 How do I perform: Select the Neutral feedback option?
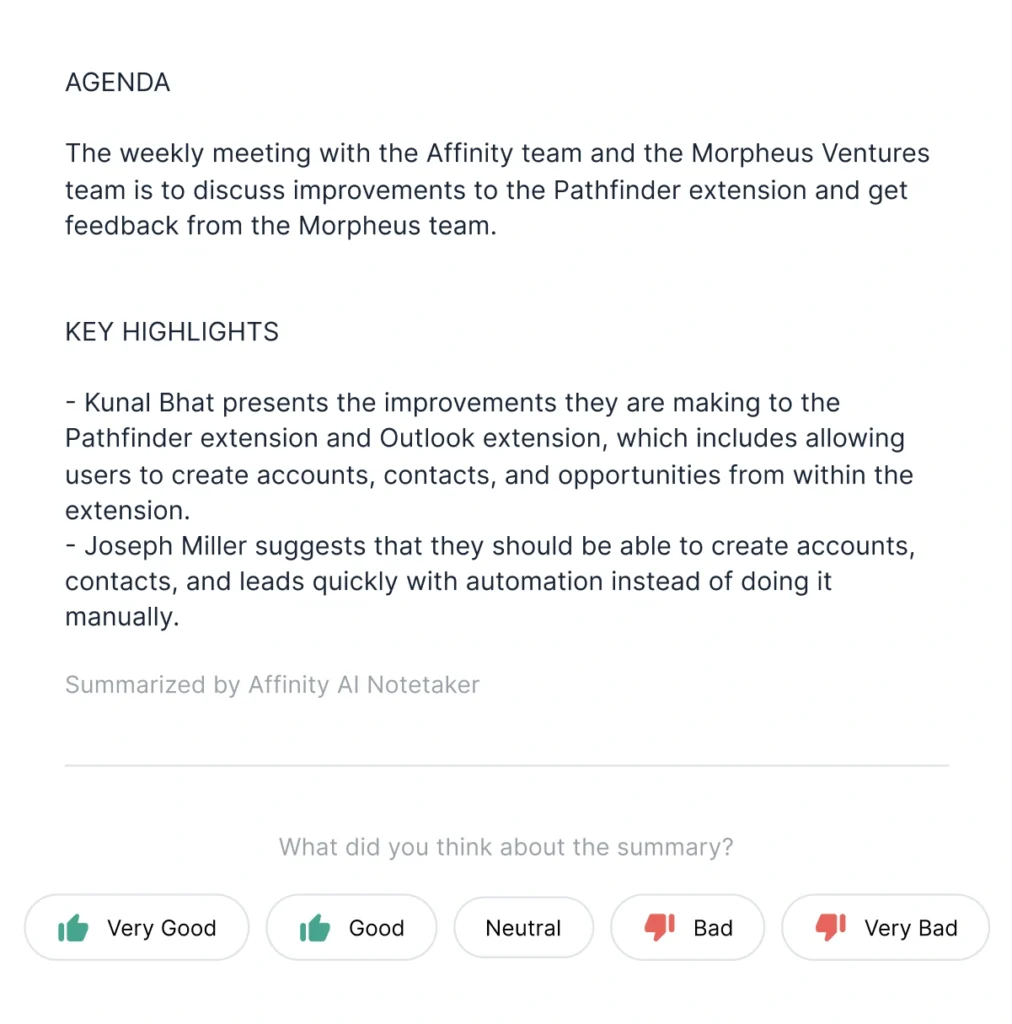click(523, 928)
